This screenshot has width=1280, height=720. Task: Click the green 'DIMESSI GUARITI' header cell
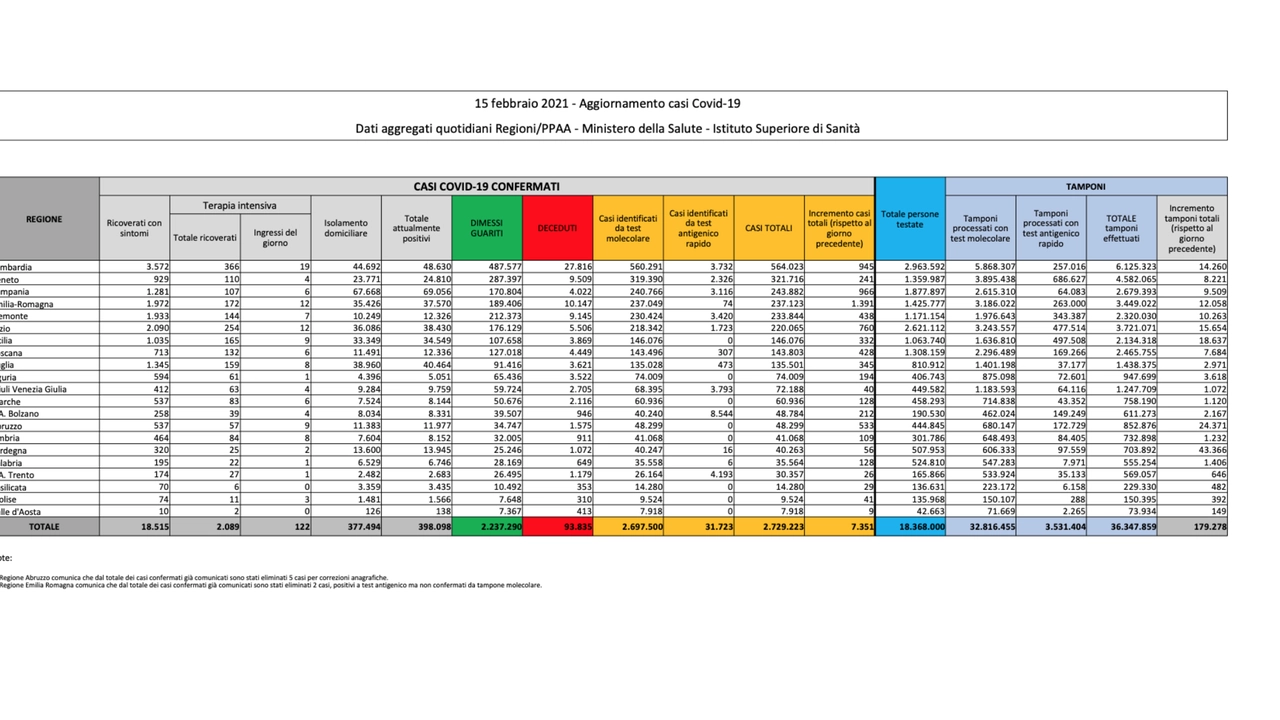(487, 228)
